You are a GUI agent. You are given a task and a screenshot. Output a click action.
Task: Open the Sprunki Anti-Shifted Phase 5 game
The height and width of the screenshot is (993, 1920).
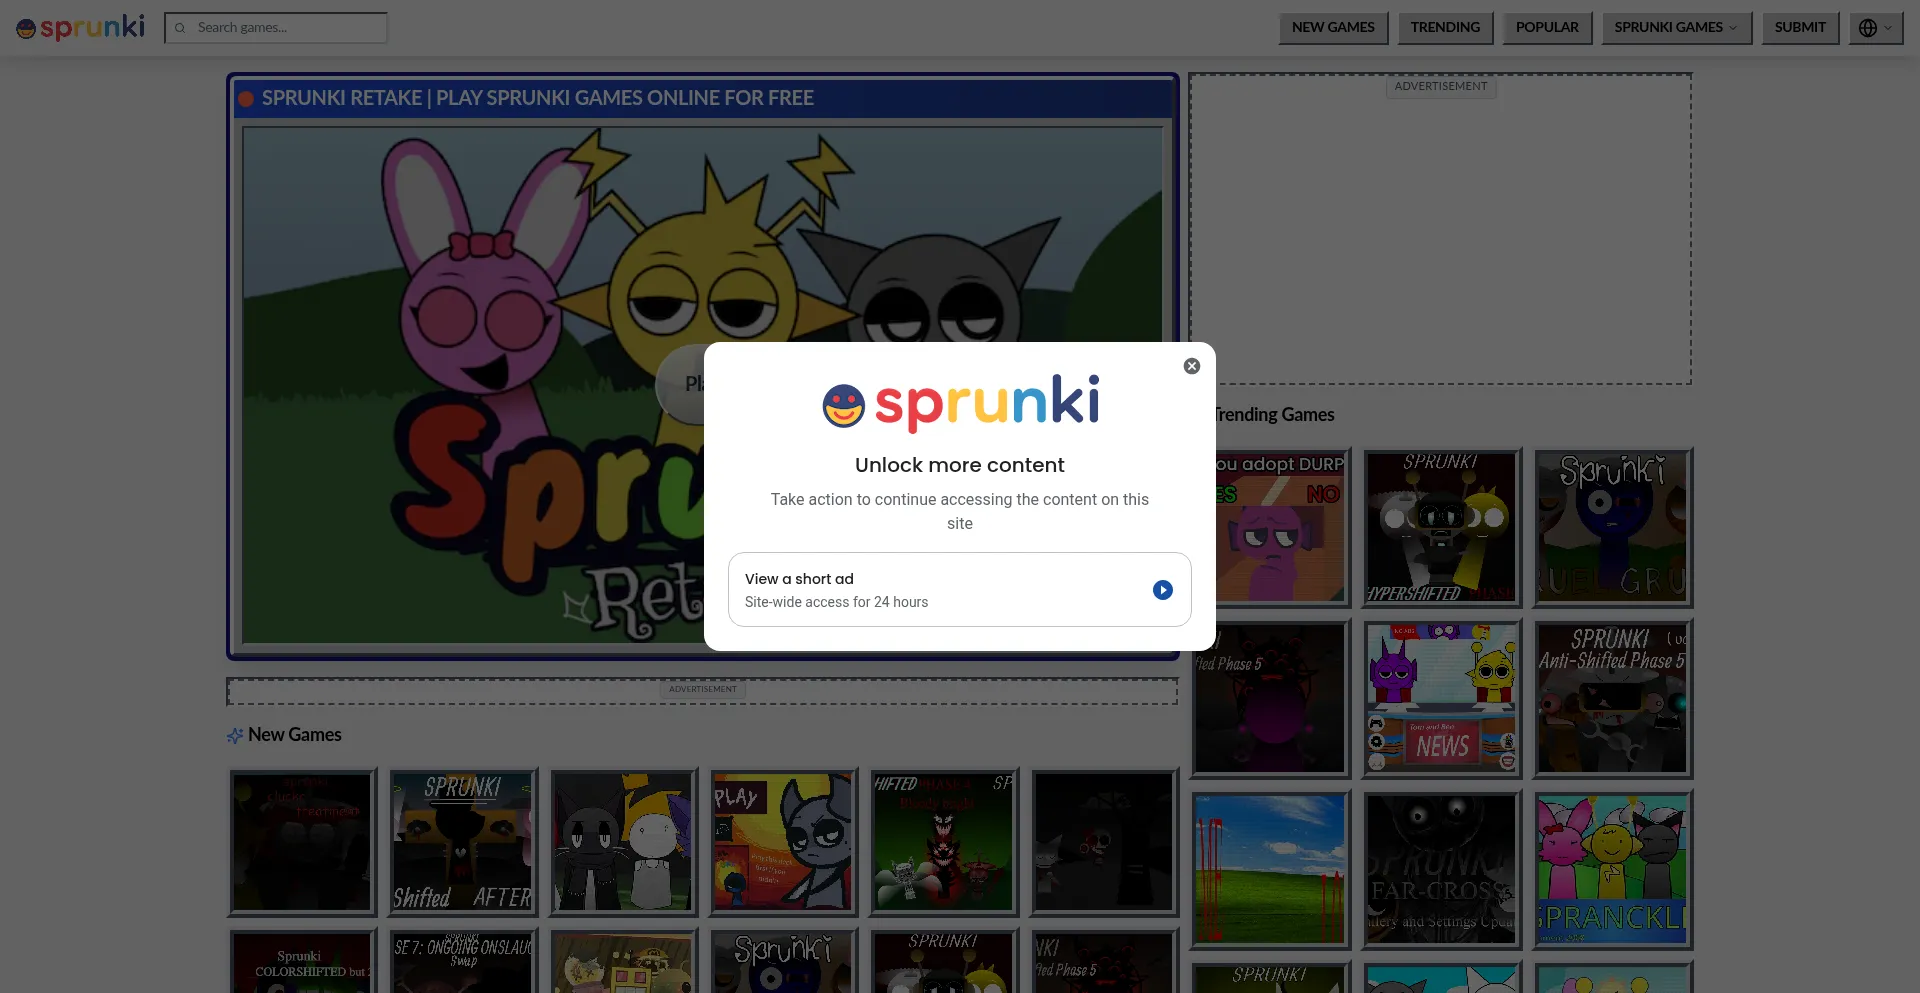(1611, 698)
